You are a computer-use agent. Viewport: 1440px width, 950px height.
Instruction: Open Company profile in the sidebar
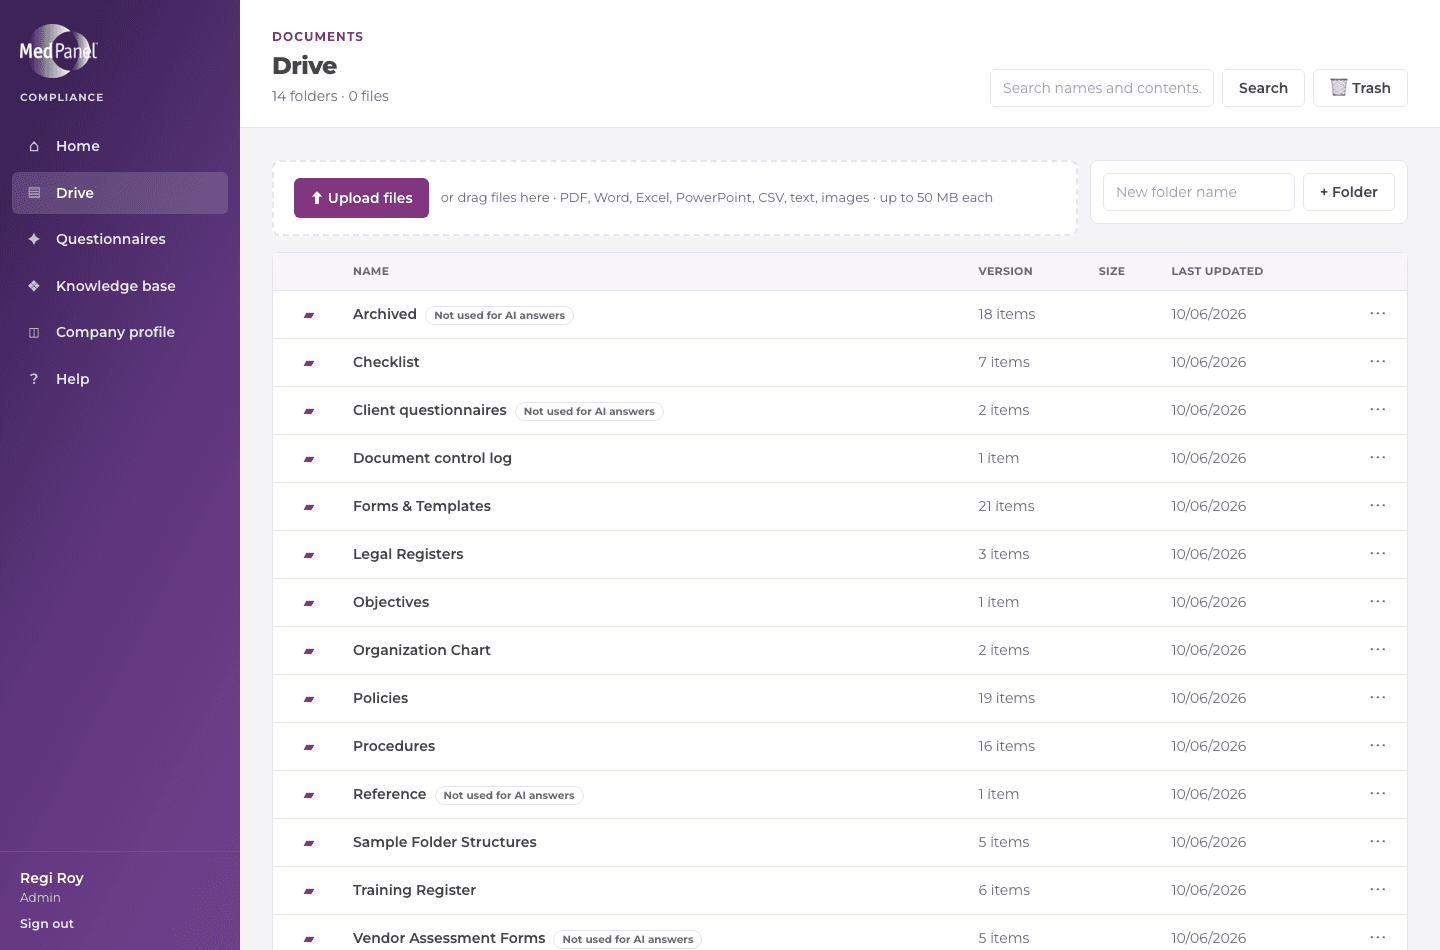(120, 332)
